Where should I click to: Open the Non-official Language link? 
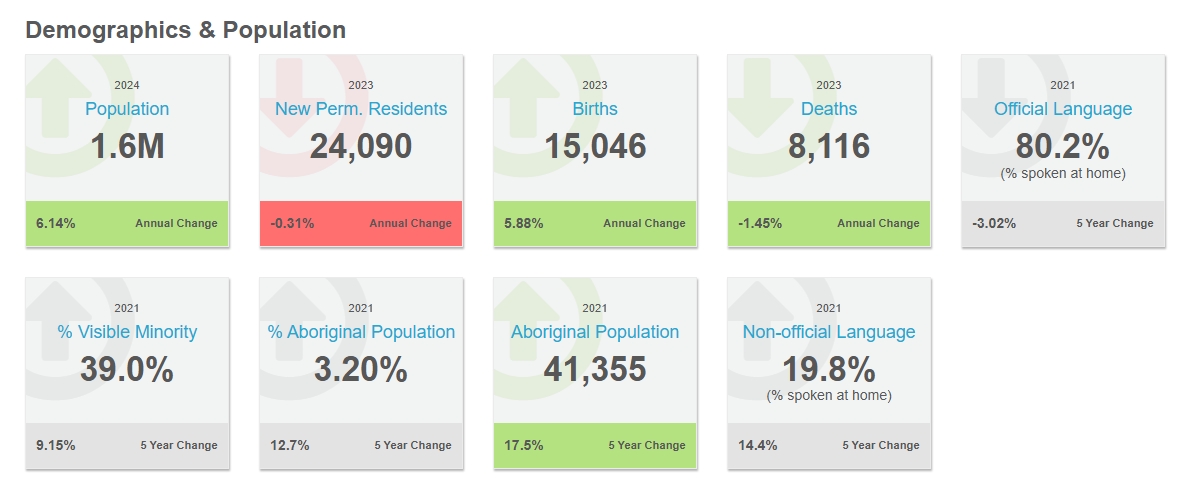coord(829,332)
